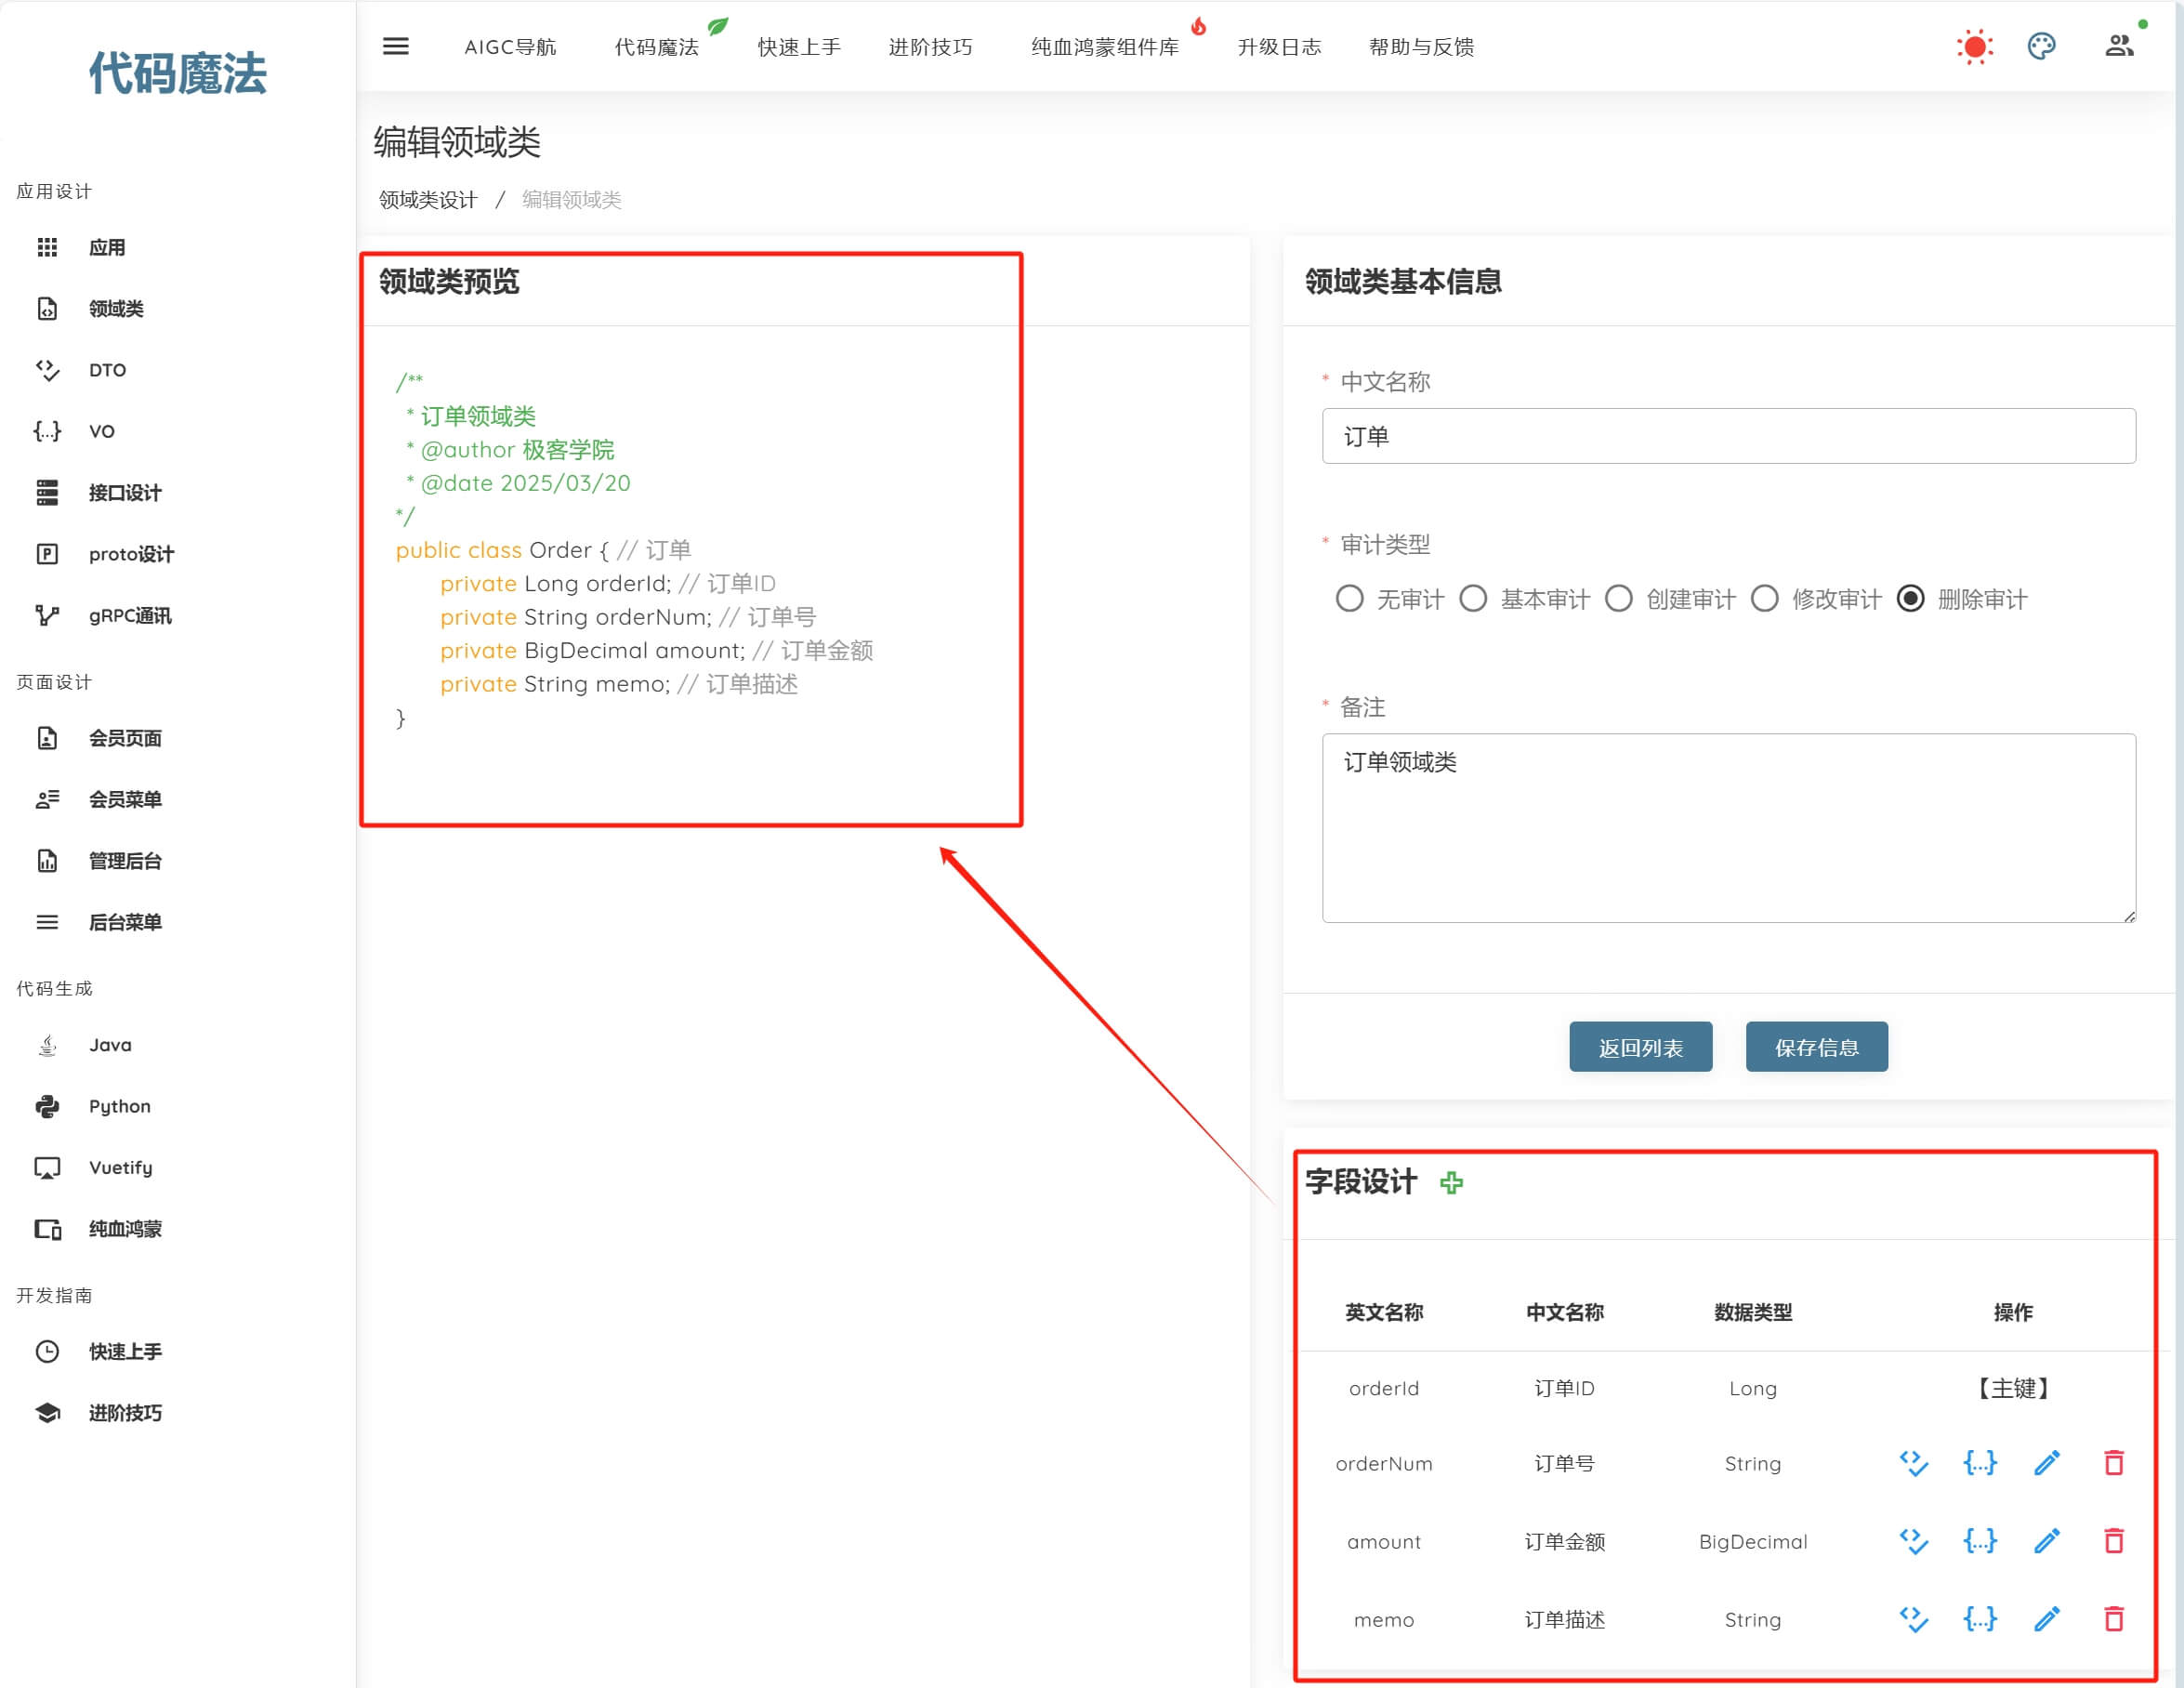
Task: Select the 基本审计 radio option
Action: (1473, 599)
